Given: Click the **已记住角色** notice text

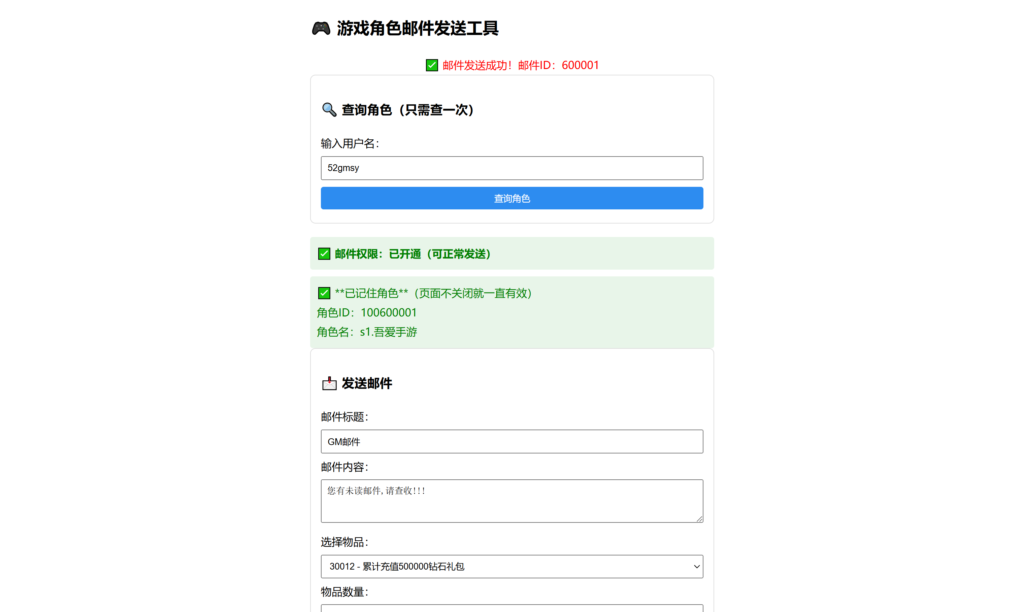Looking at the screenshot, I should (x=434, y=293).
